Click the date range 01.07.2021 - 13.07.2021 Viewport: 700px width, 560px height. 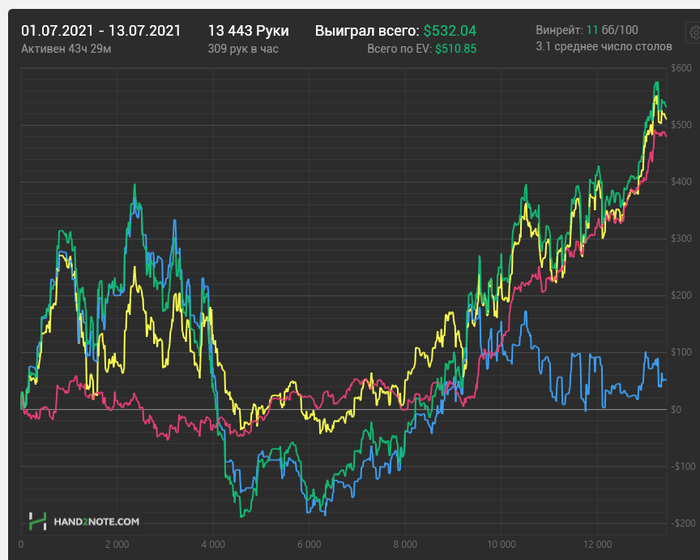101,31
